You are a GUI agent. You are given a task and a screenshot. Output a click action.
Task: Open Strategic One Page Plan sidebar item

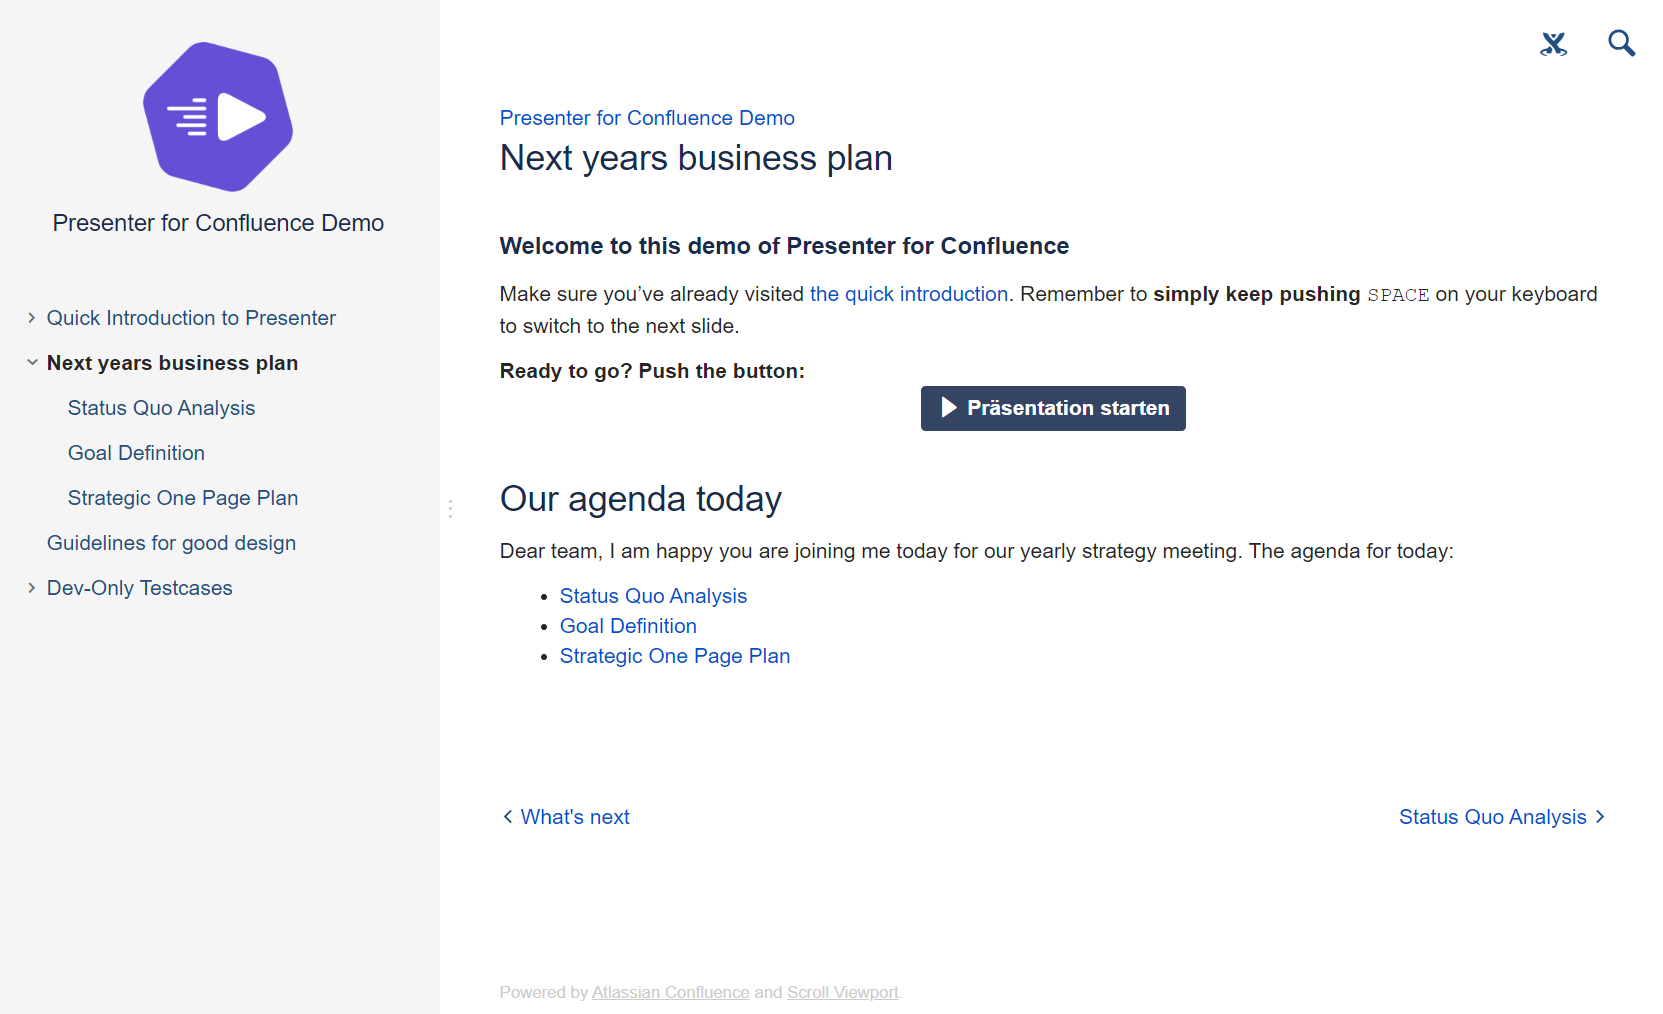[183, 498]
